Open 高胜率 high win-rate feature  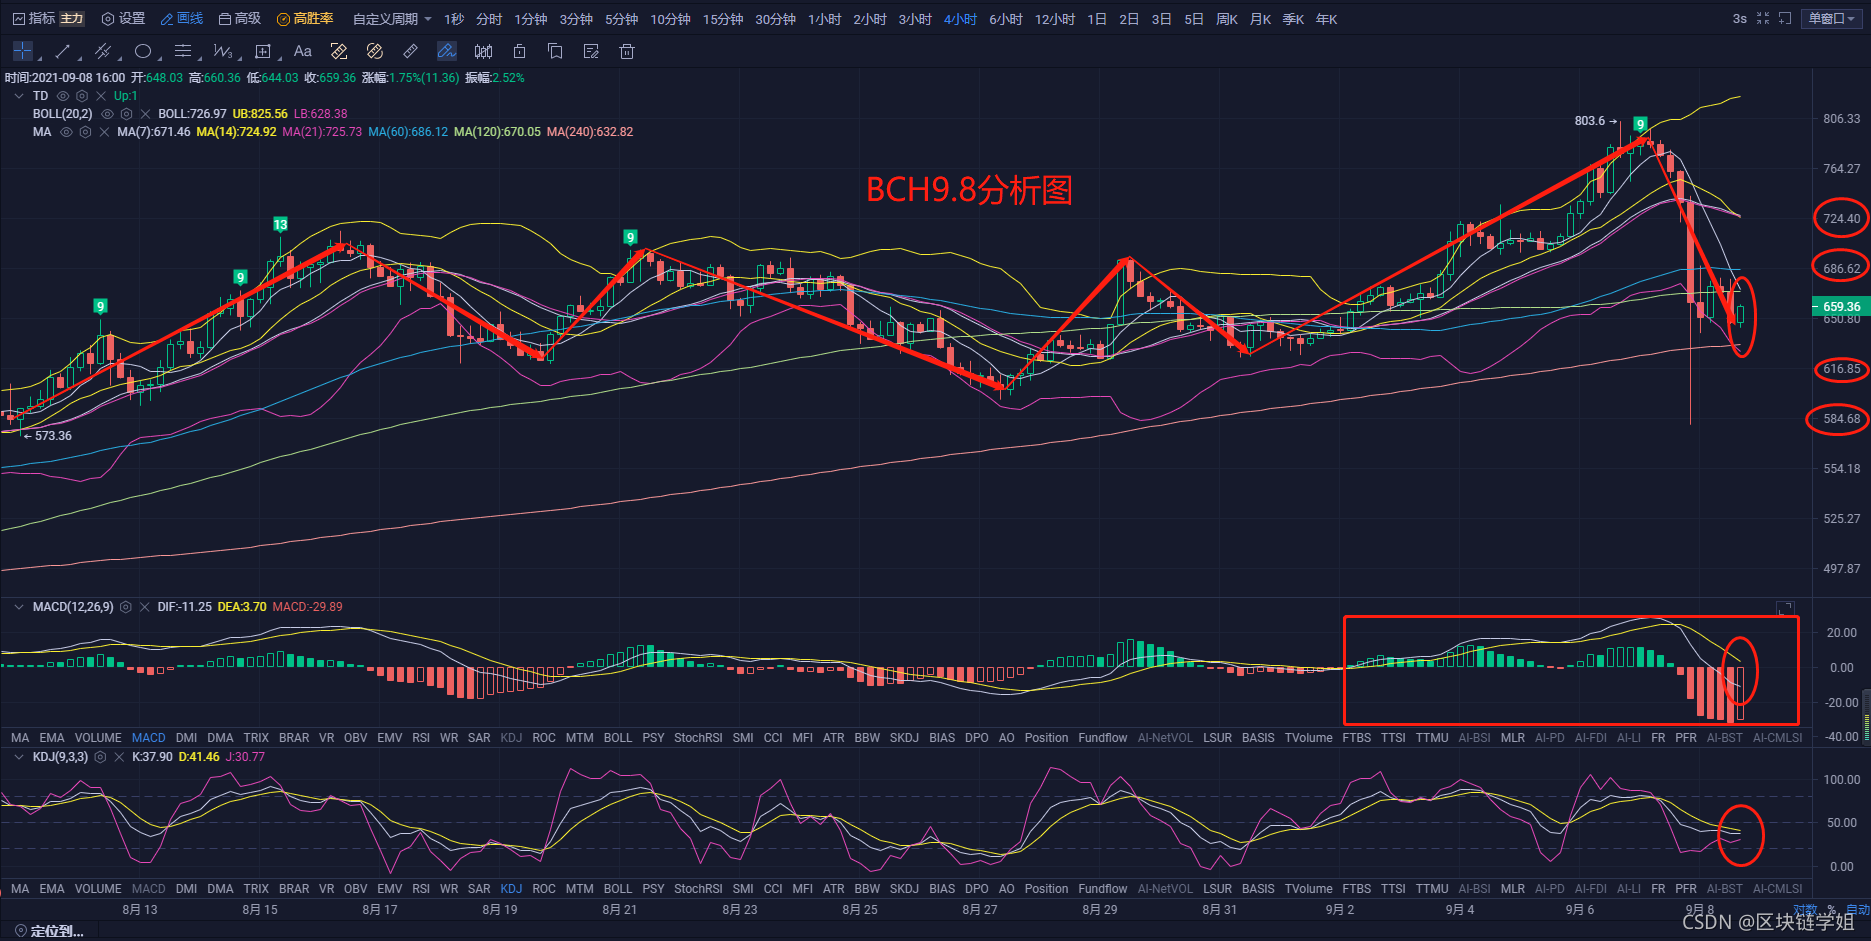[305, 19]
